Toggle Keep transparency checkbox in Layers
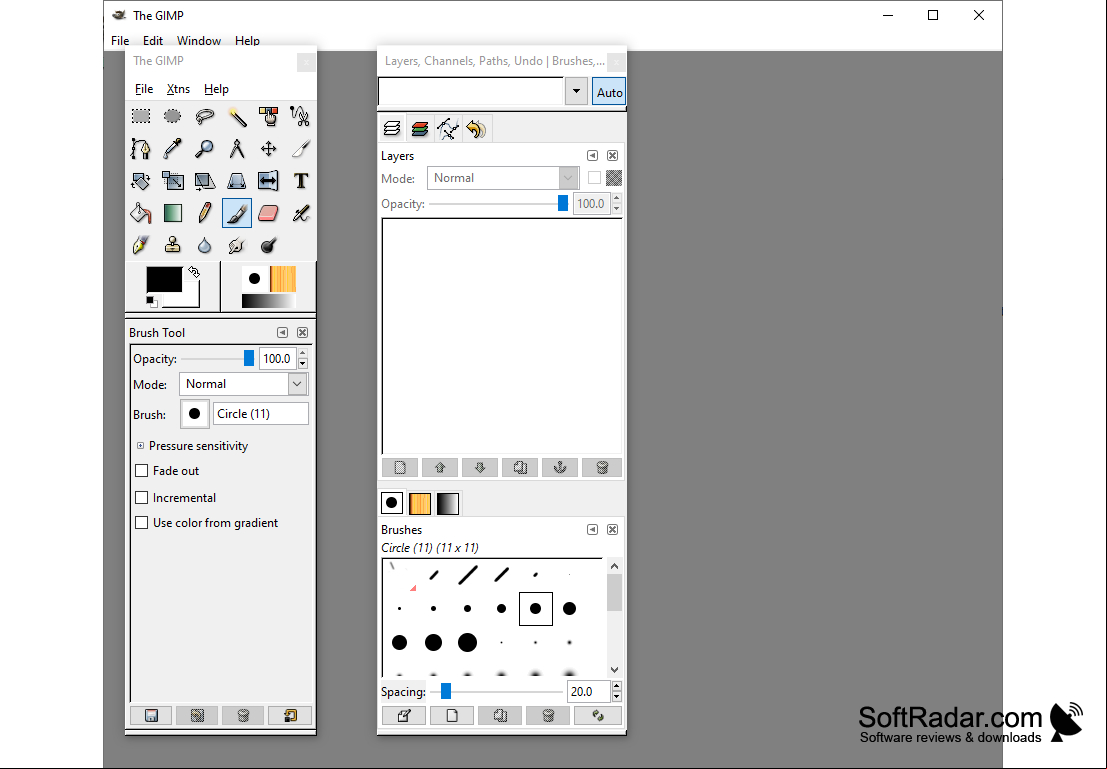The image size is (1107, 769). pos(594,178)
